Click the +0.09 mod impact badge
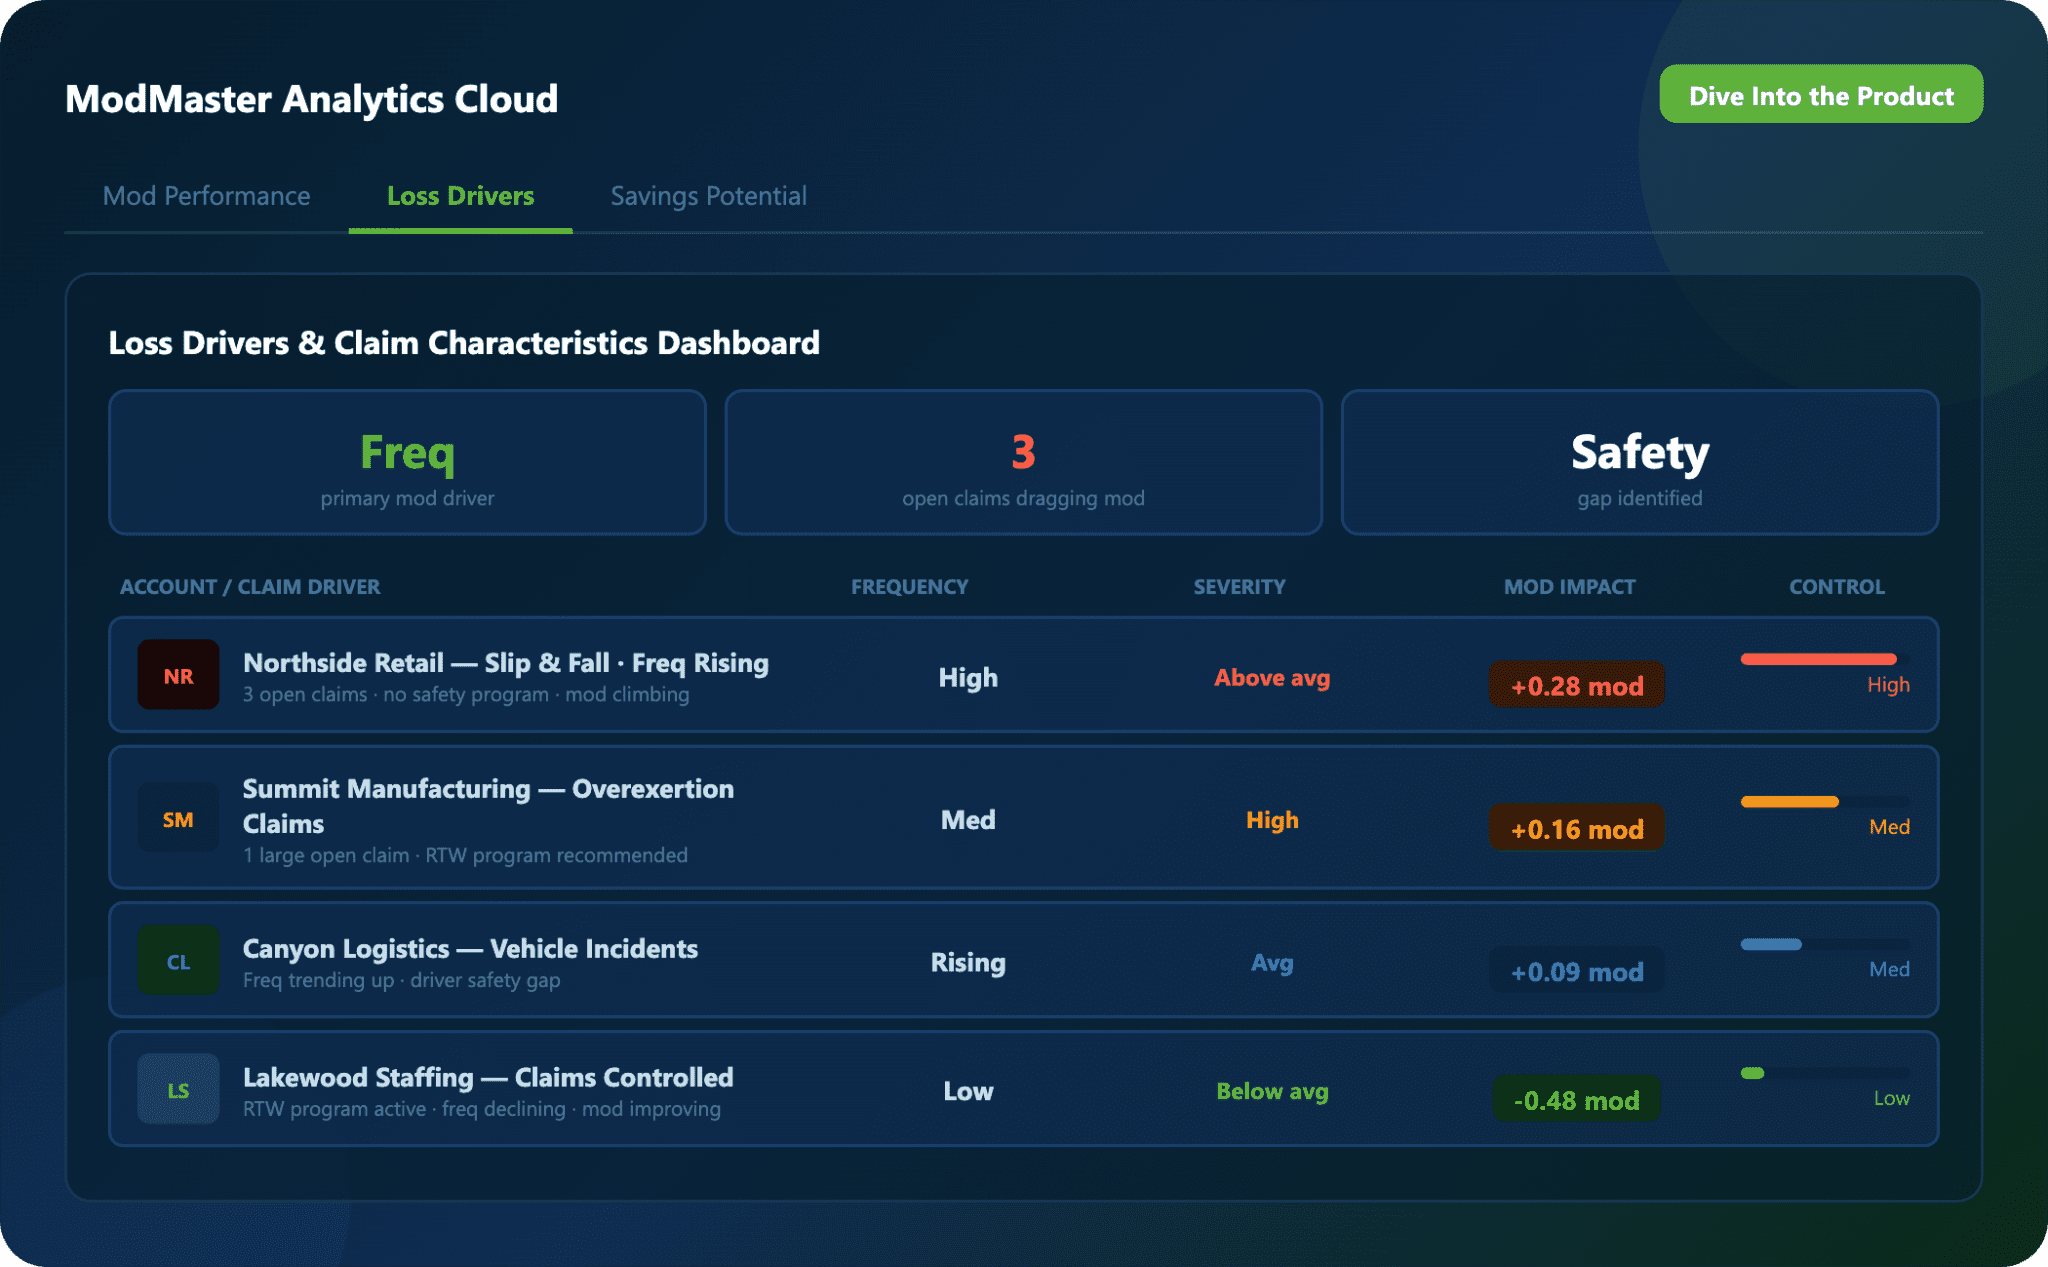The width and height of the screenshot is (2048, 1267). [x=1576, y=971]
